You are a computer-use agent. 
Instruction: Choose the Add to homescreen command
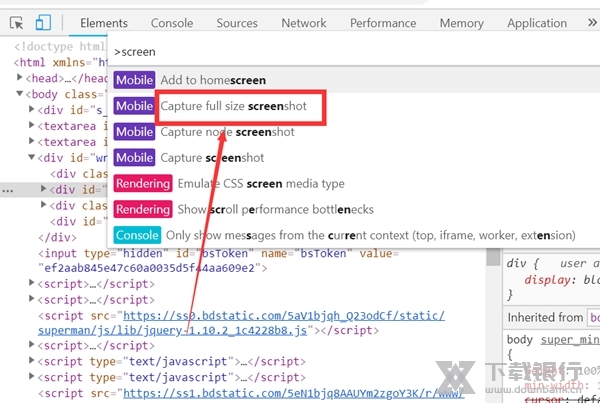click(213, 80)
